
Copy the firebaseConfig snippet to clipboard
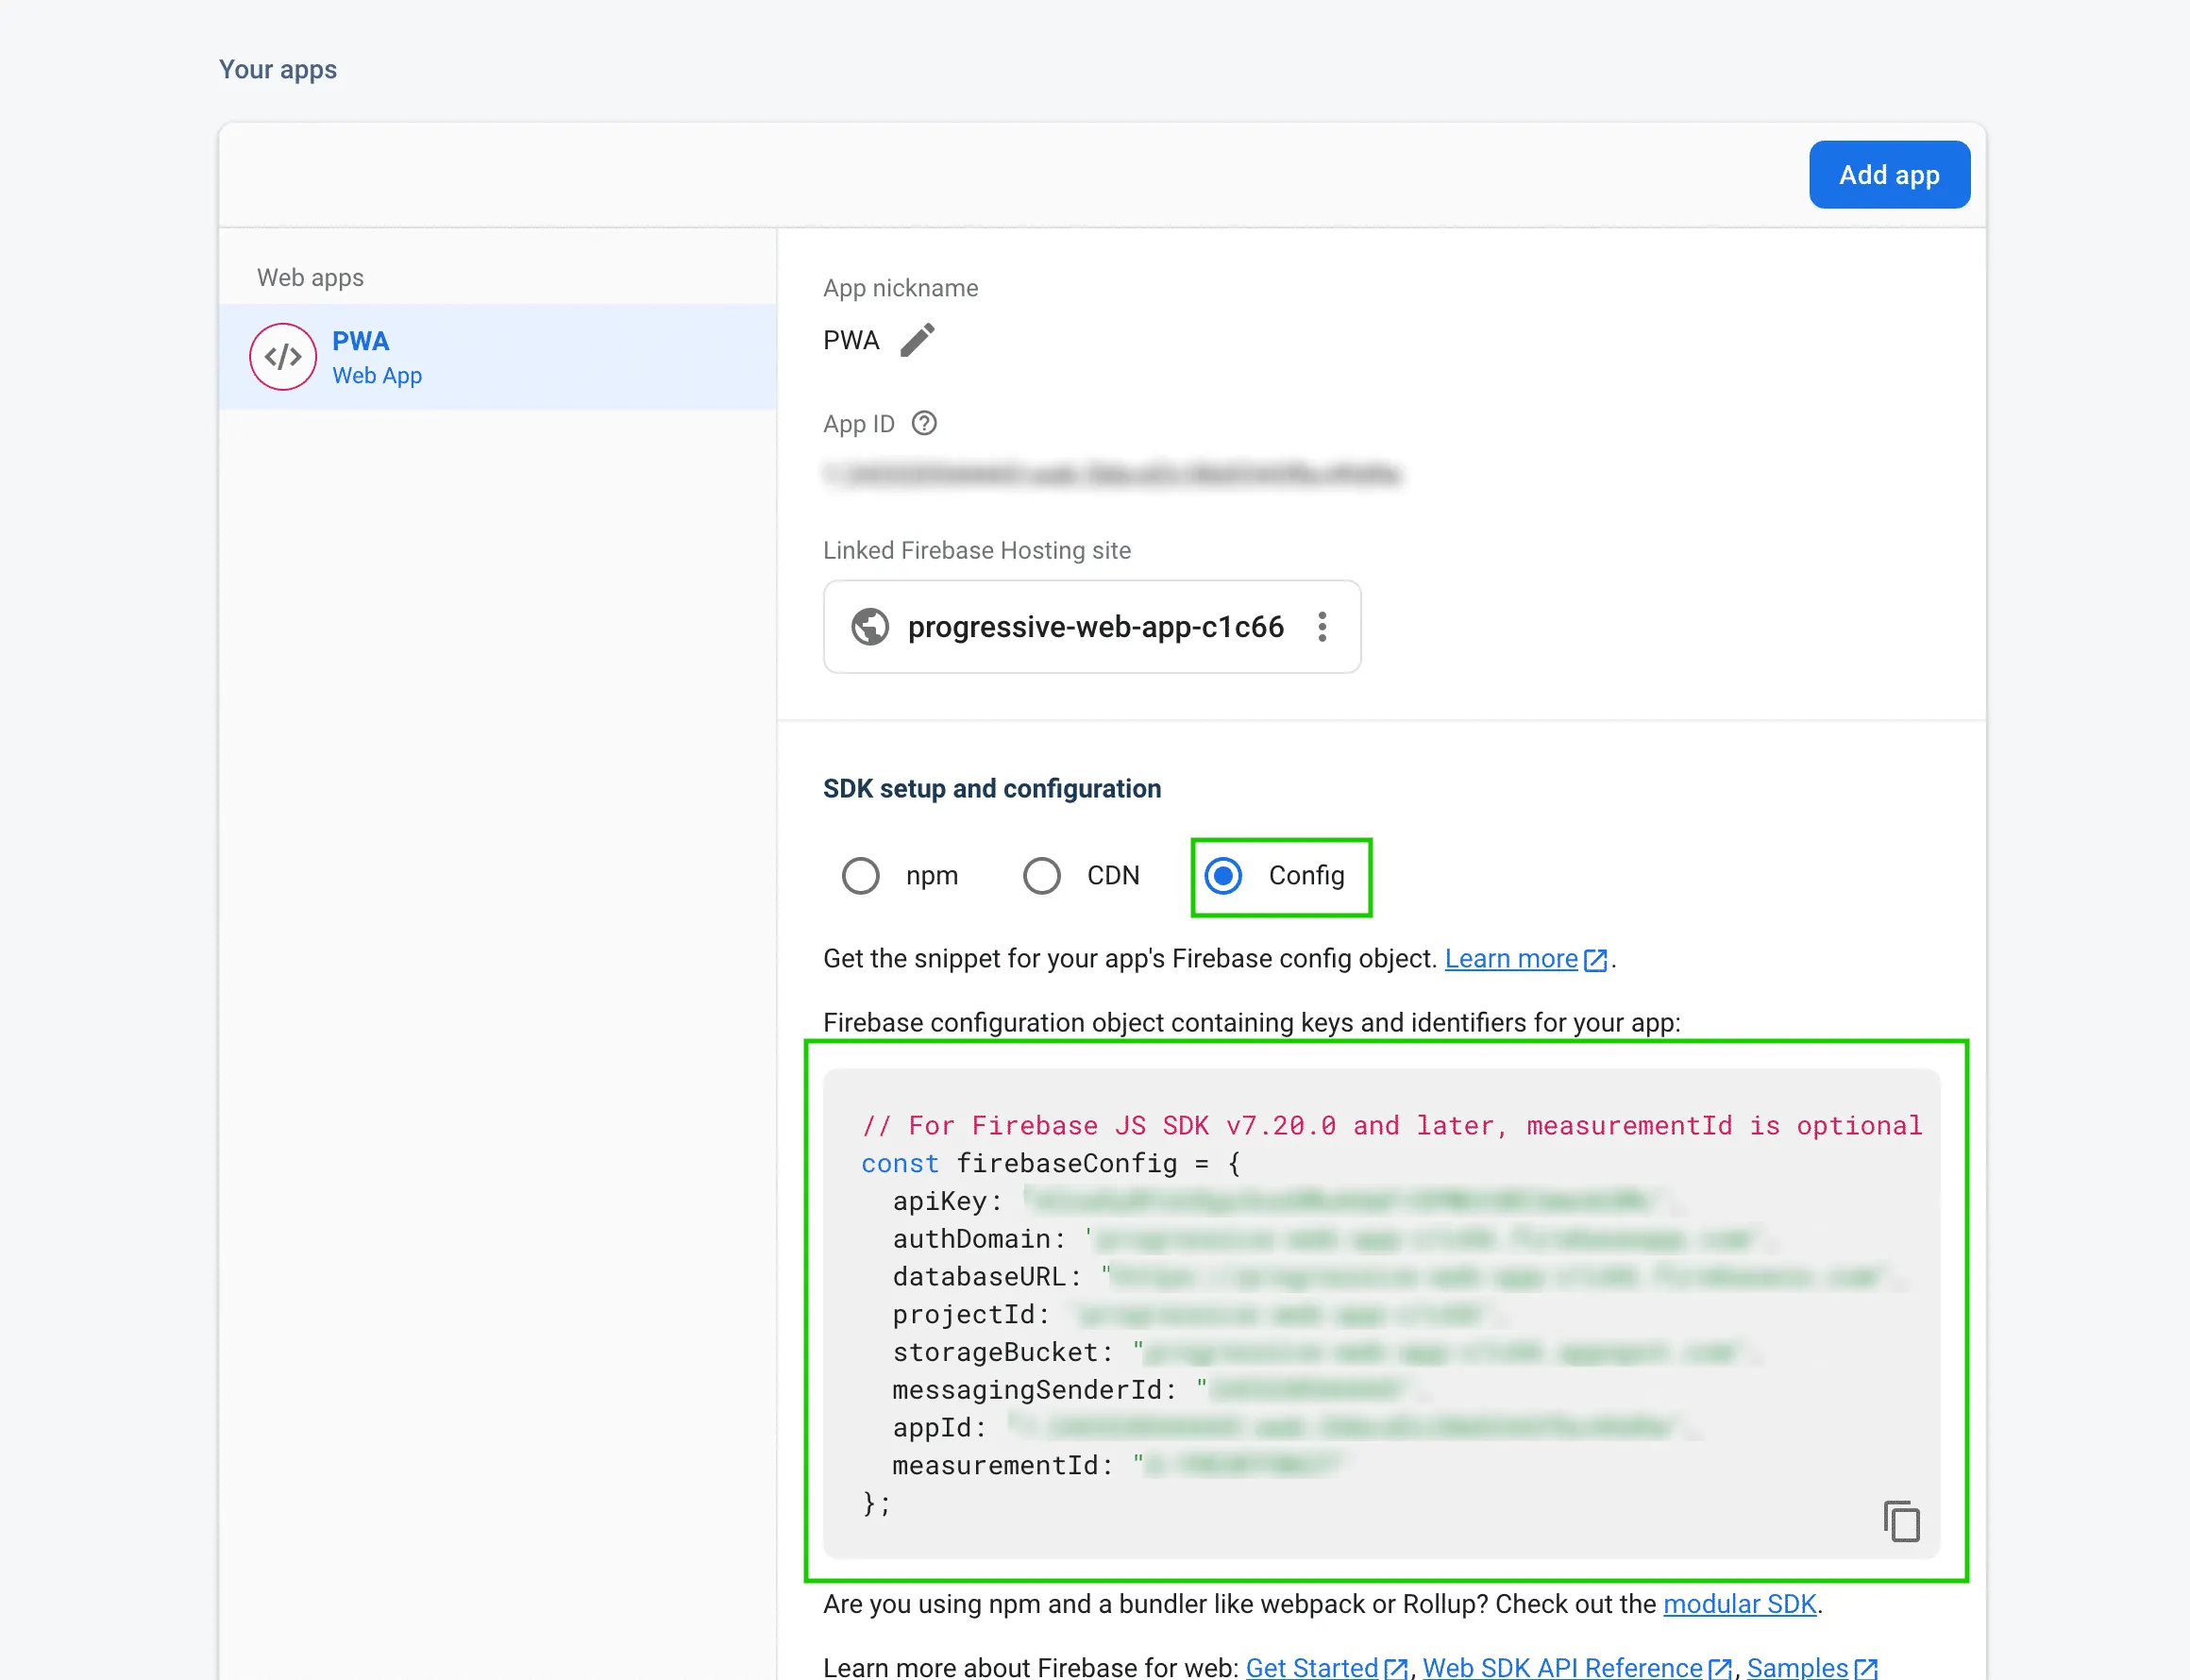pos(1901,1522)
